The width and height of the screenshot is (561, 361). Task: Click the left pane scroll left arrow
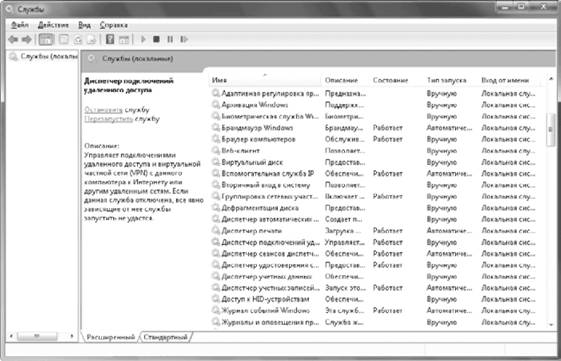coord(11,336)
